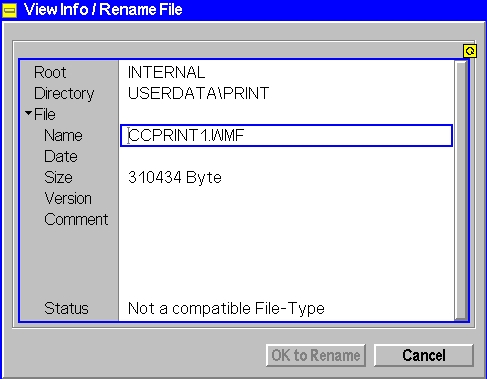The height and width of the screenshot is (379, 487).
Task: Click the USERDATA\PRINT directory value
Action: 198,93
